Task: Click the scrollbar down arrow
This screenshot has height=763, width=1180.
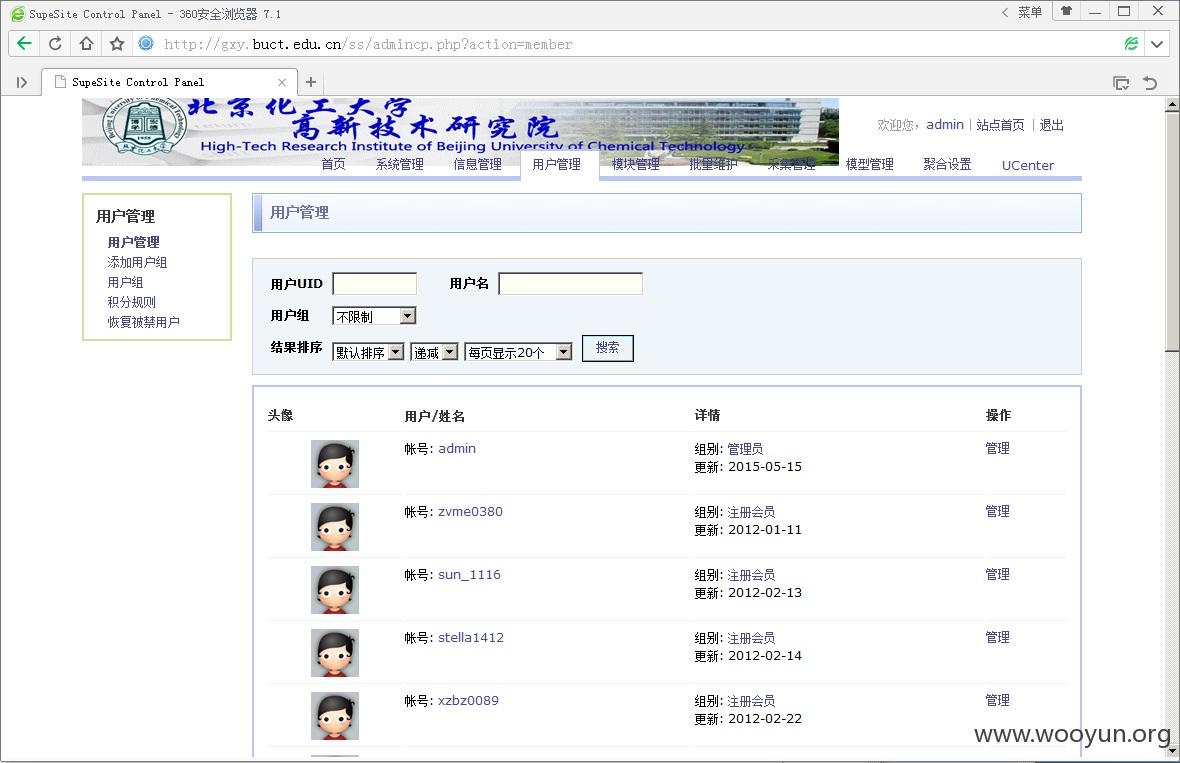Action: (x=1172, y=750)
